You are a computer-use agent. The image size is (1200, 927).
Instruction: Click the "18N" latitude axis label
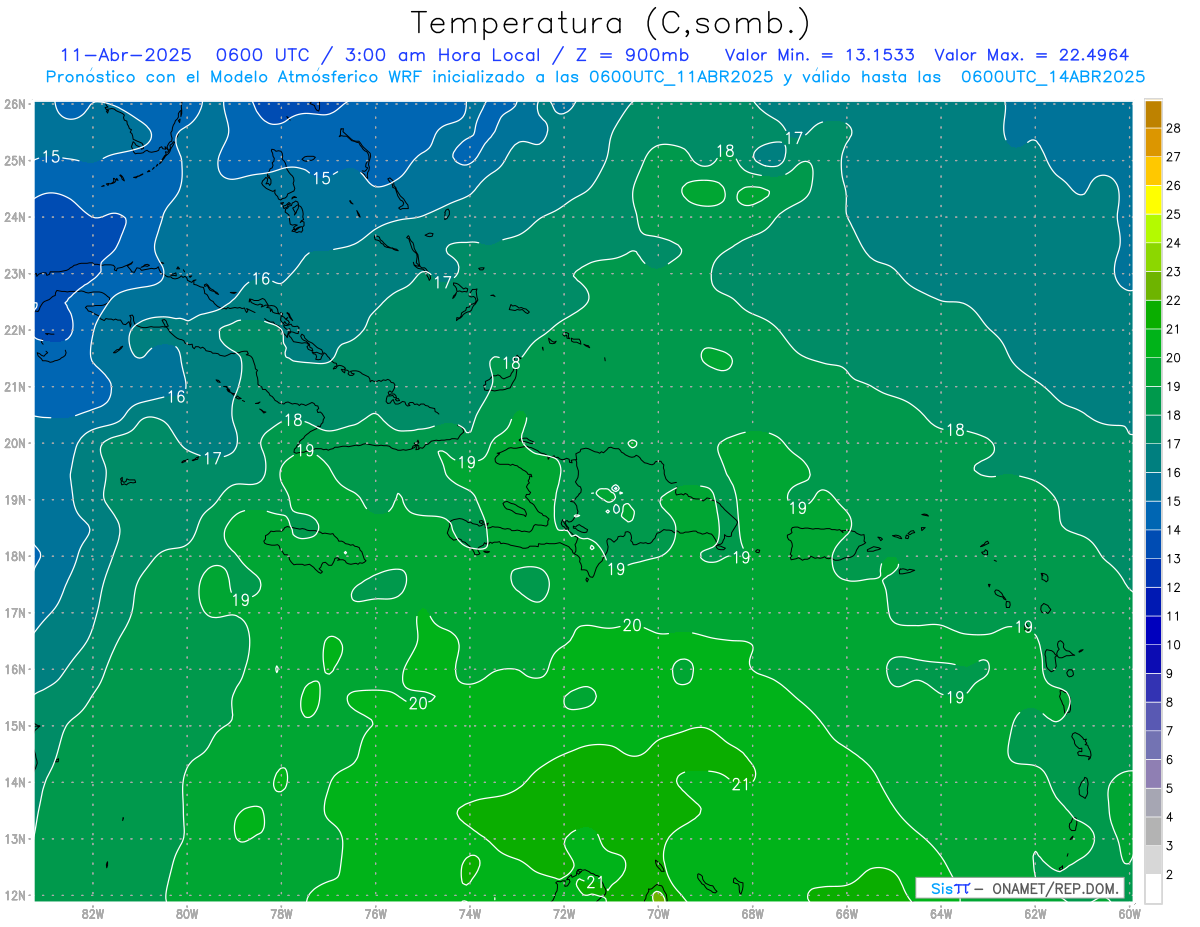[x=15, y=556]
